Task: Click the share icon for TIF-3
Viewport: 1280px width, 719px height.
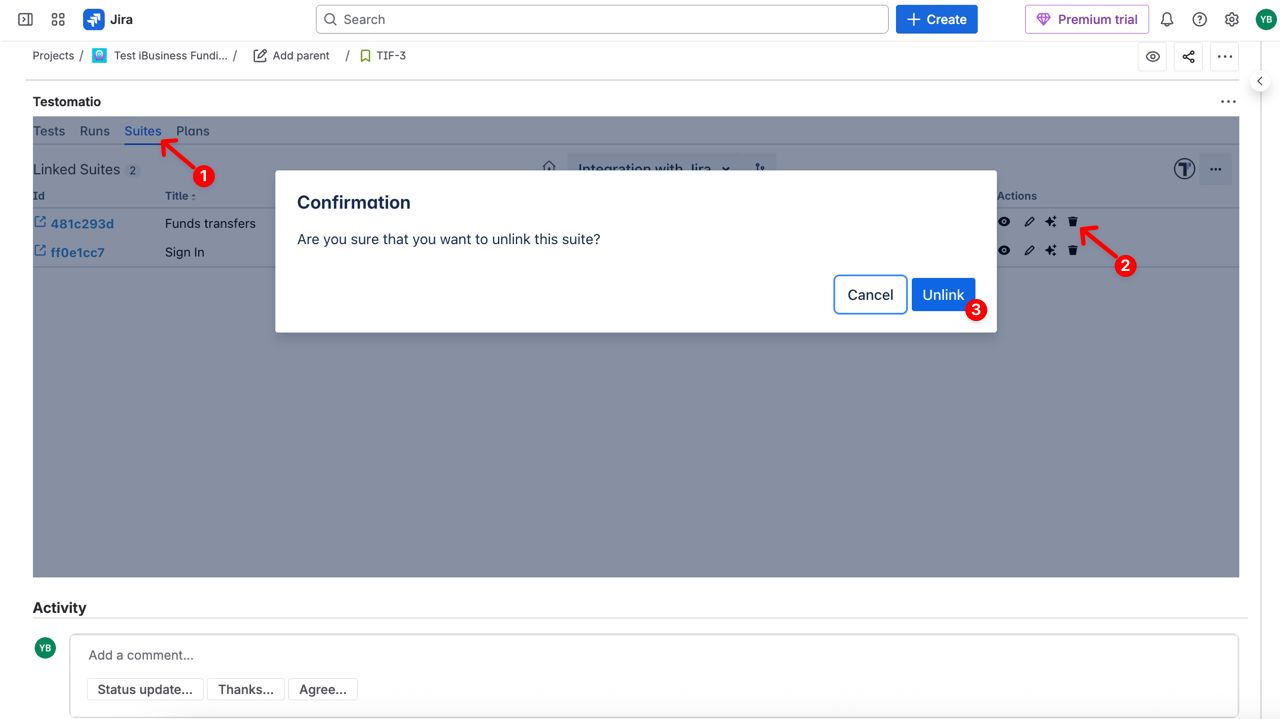Action: pos(1188,56)
